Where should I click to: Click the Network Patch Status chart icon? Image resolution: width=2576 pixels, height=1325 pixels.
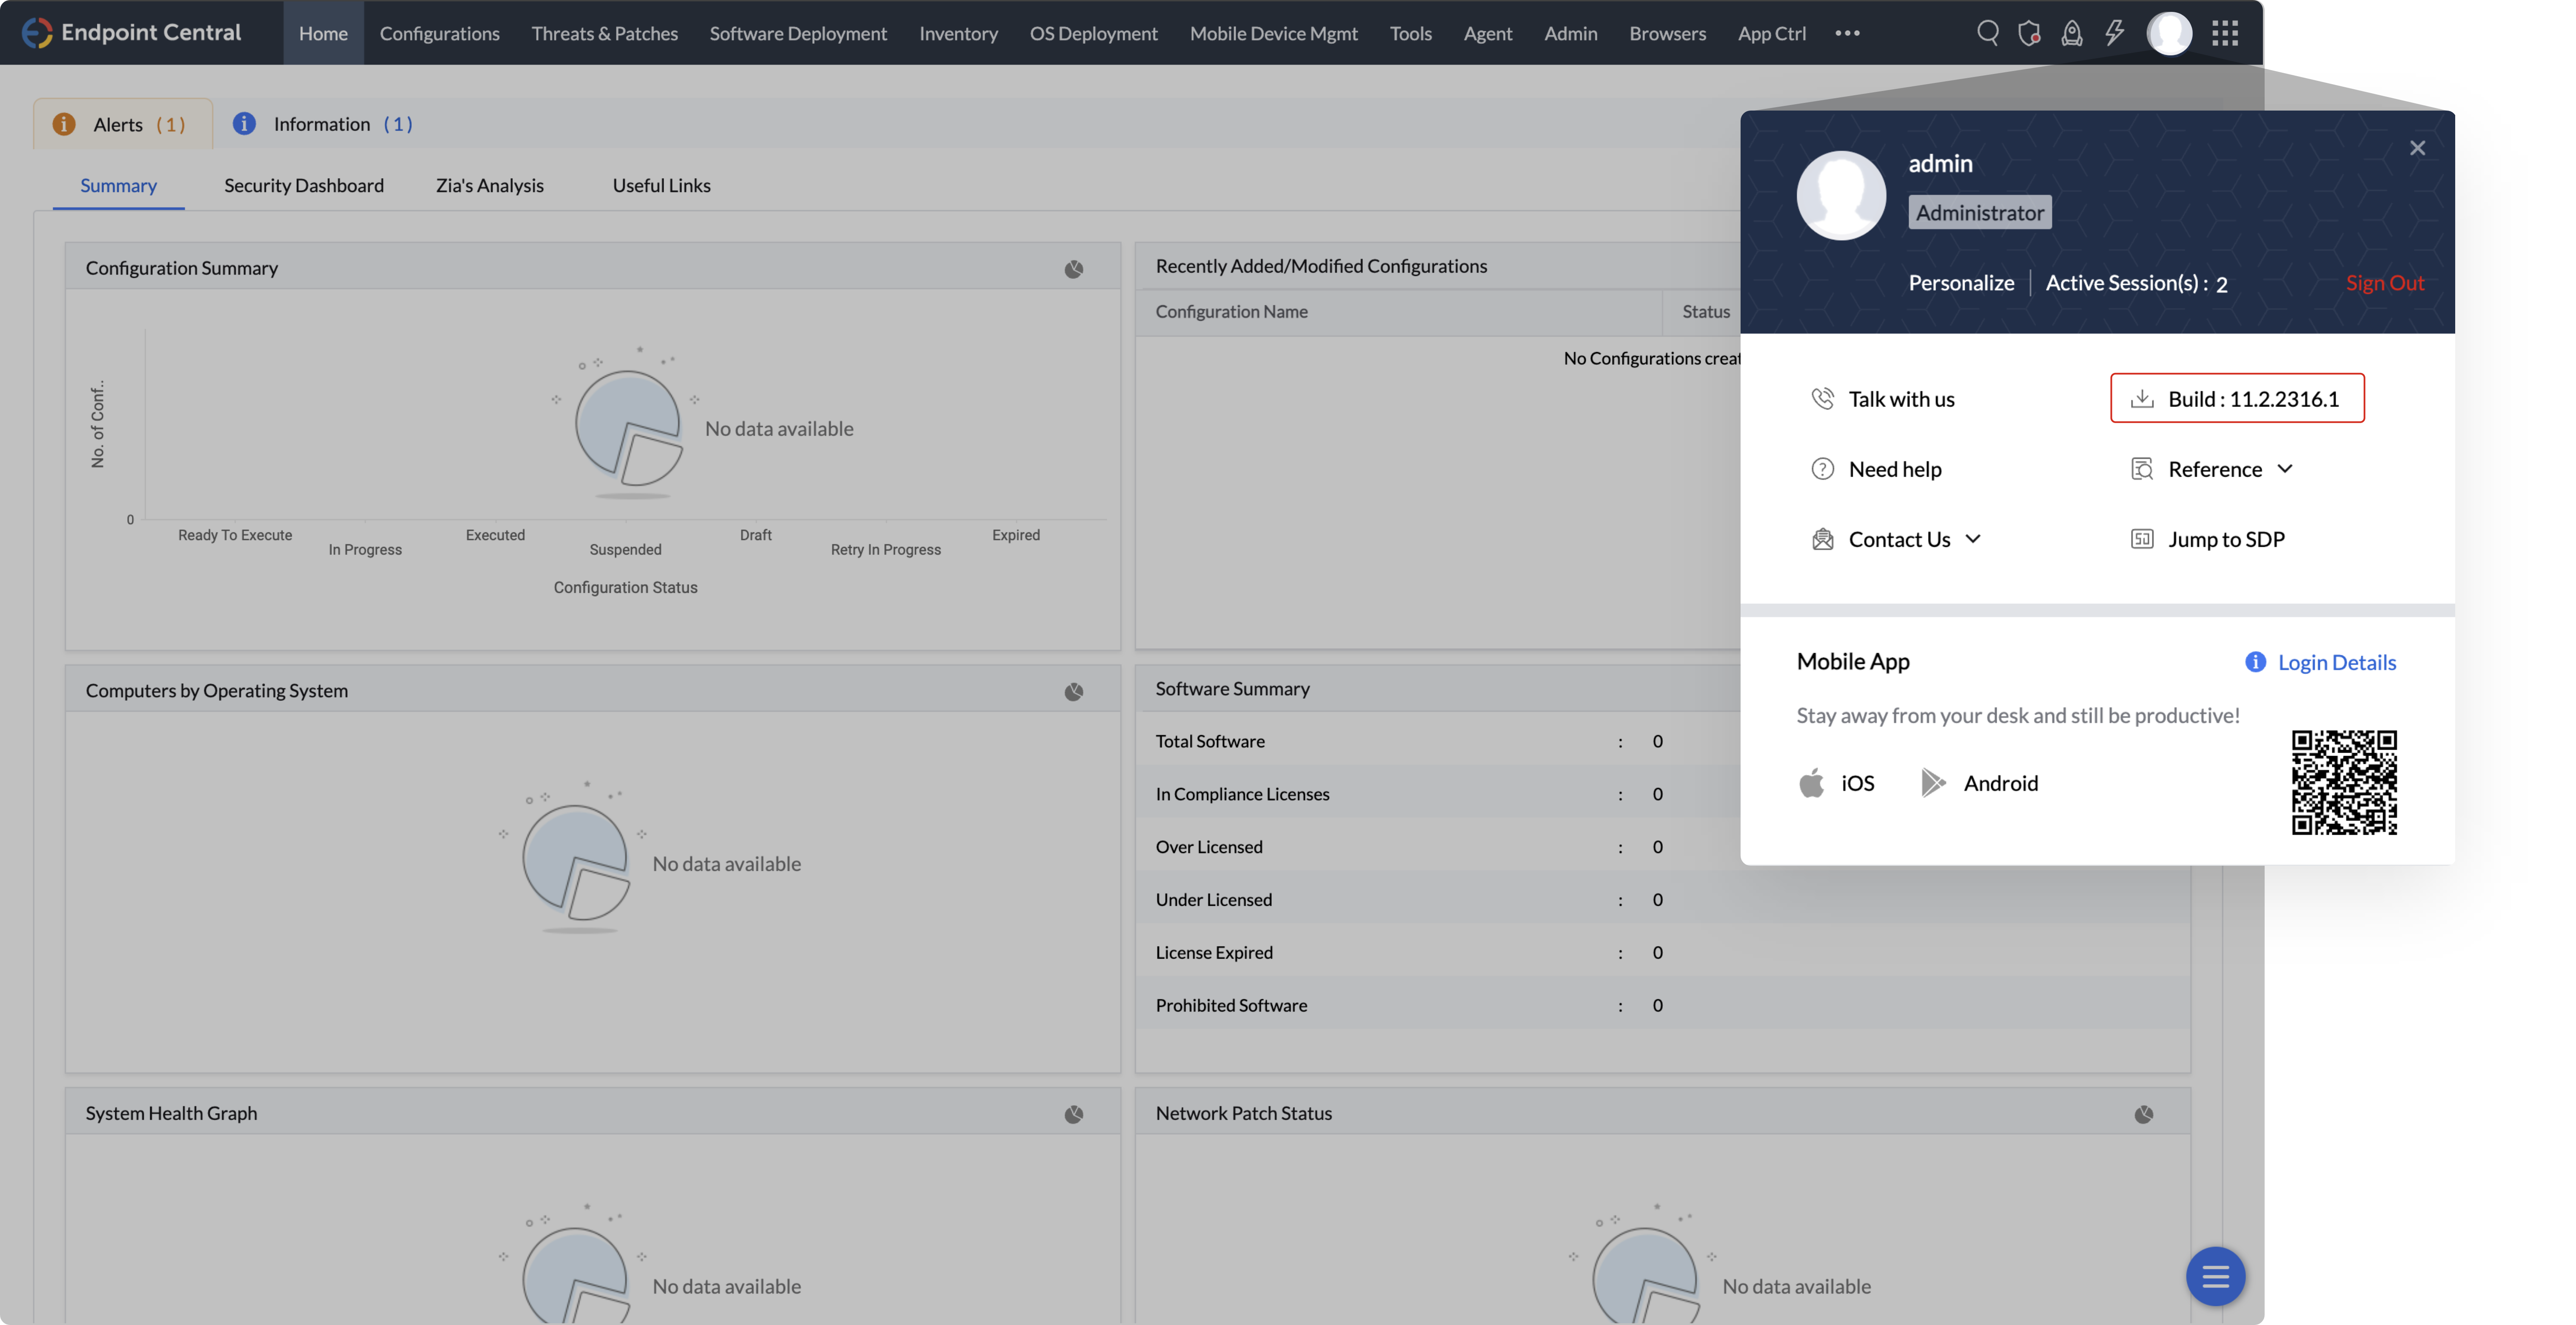[2143, 1114]
